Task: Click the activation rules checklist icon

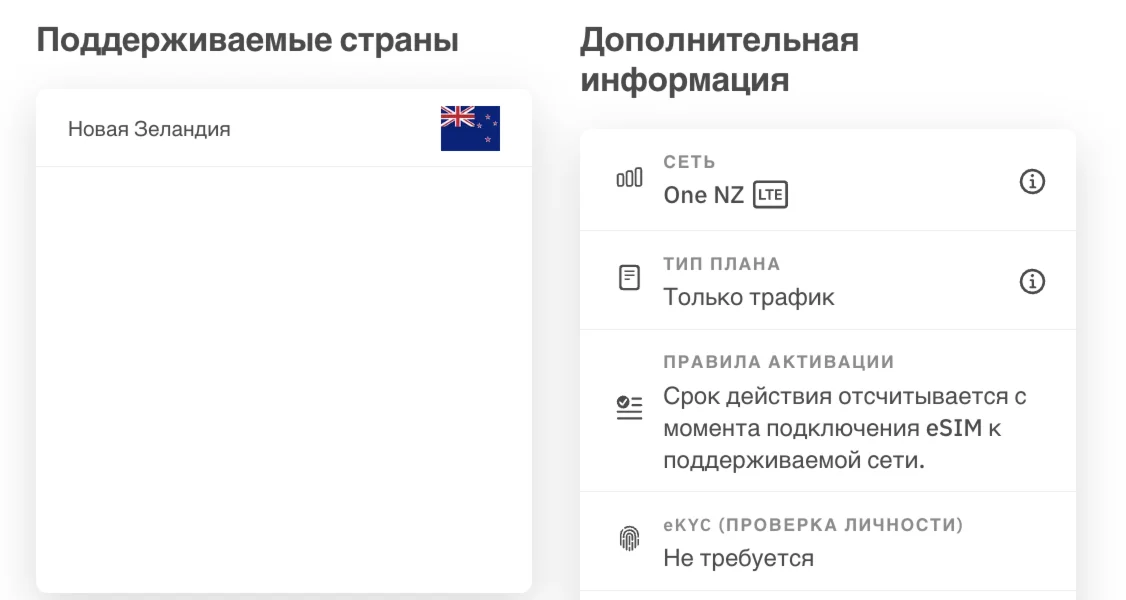Action: click(x=629, y=408)
